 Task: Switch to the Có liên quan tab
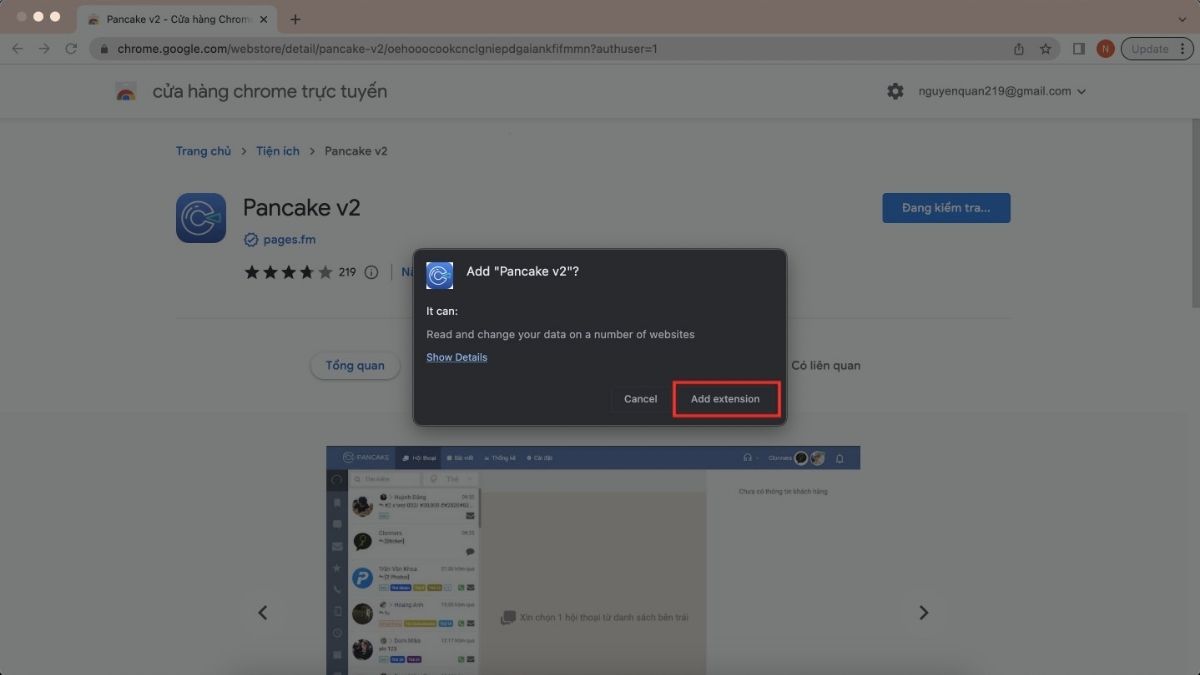coord(825,366)
